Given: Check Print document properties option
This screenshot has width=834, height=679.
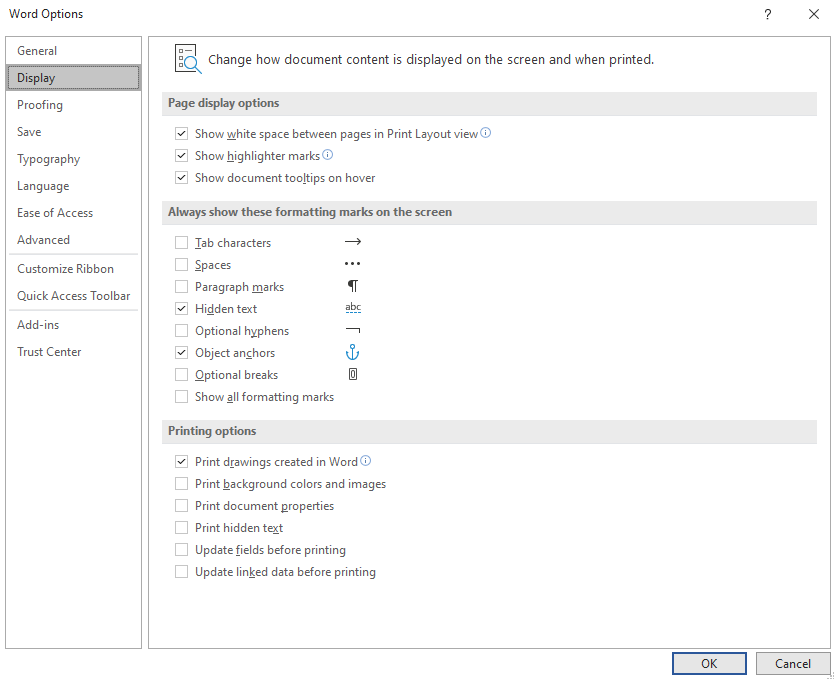Looking at the screenshot, I should click(x=181, y=506).
